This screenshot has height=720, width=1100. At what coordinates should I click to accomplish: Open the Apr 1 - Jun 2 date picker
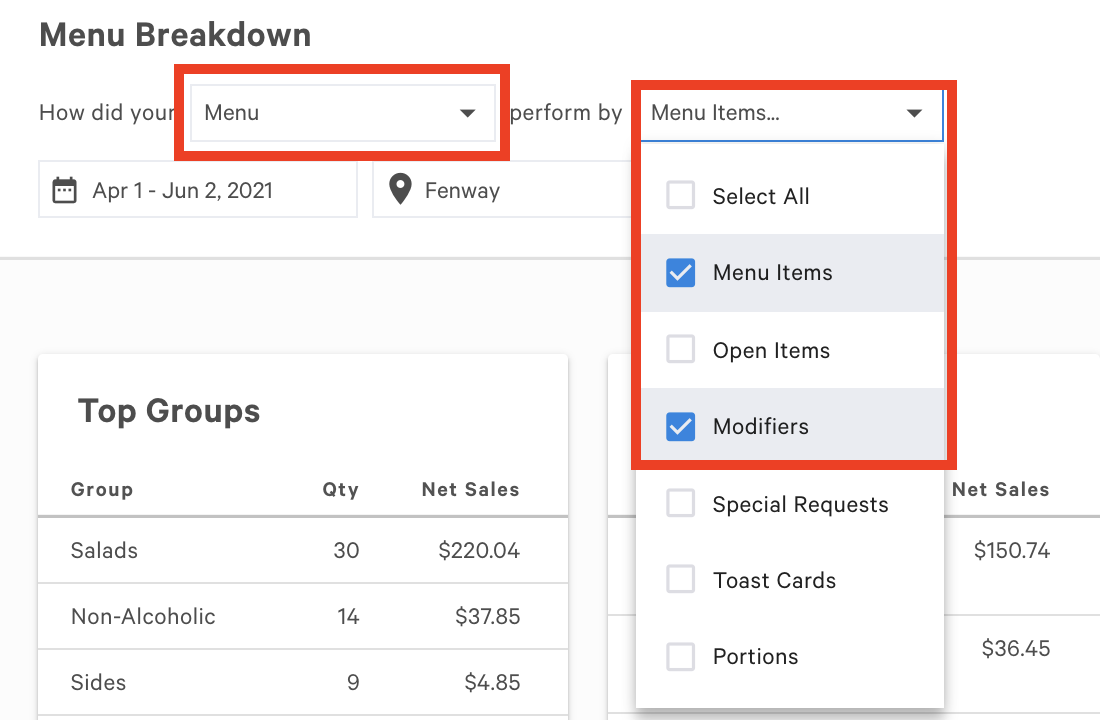coord(197,189)
